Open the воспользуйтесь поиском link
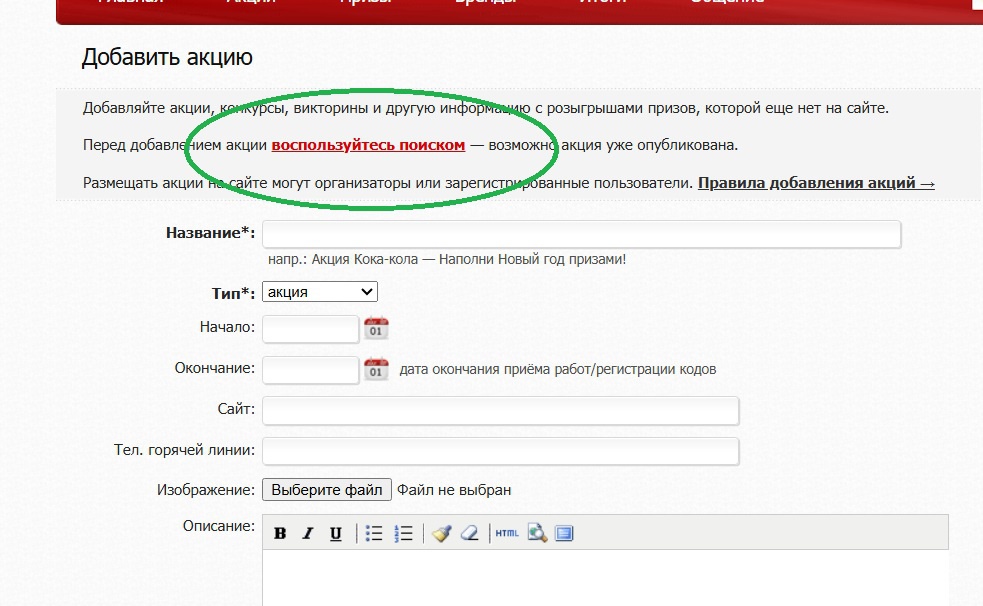The image size is (983, 606). (x=368, y=145)
